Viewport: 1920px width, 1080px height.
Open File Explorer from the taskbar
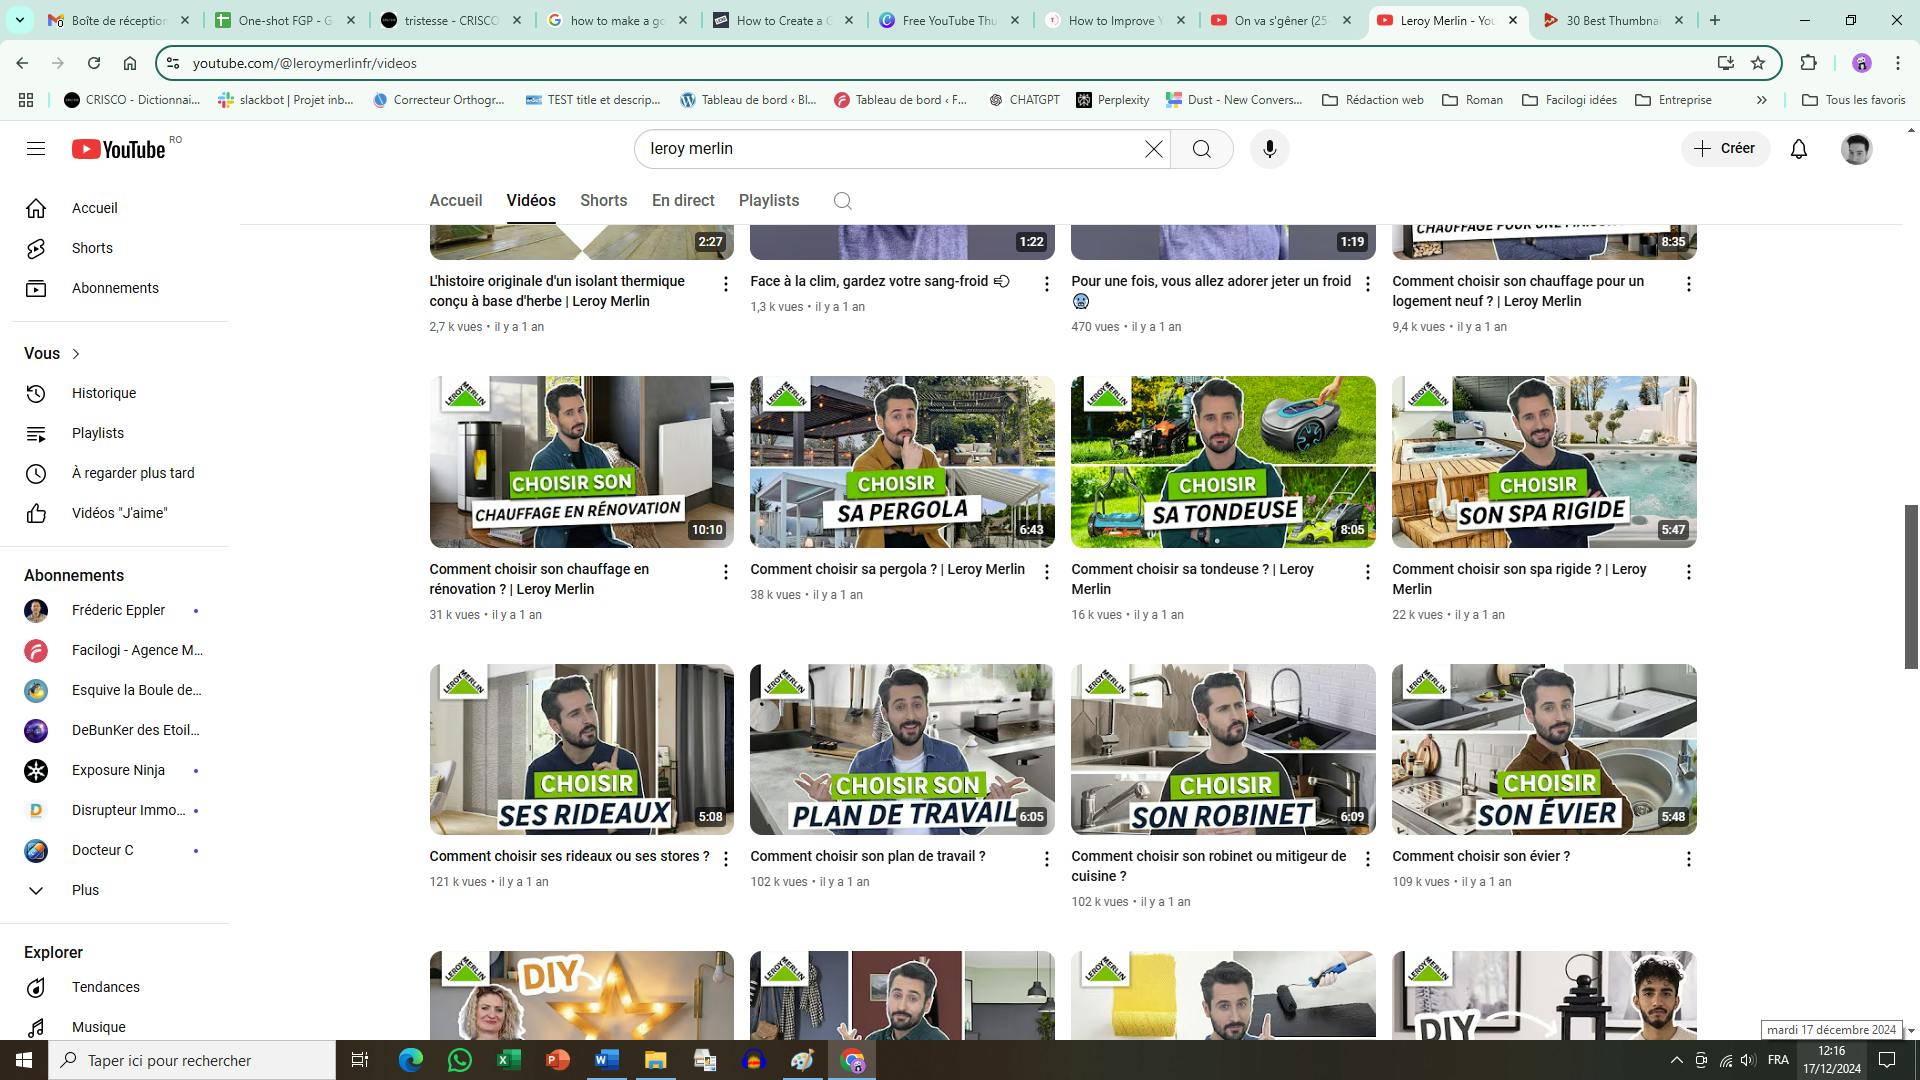(655, 1060)
